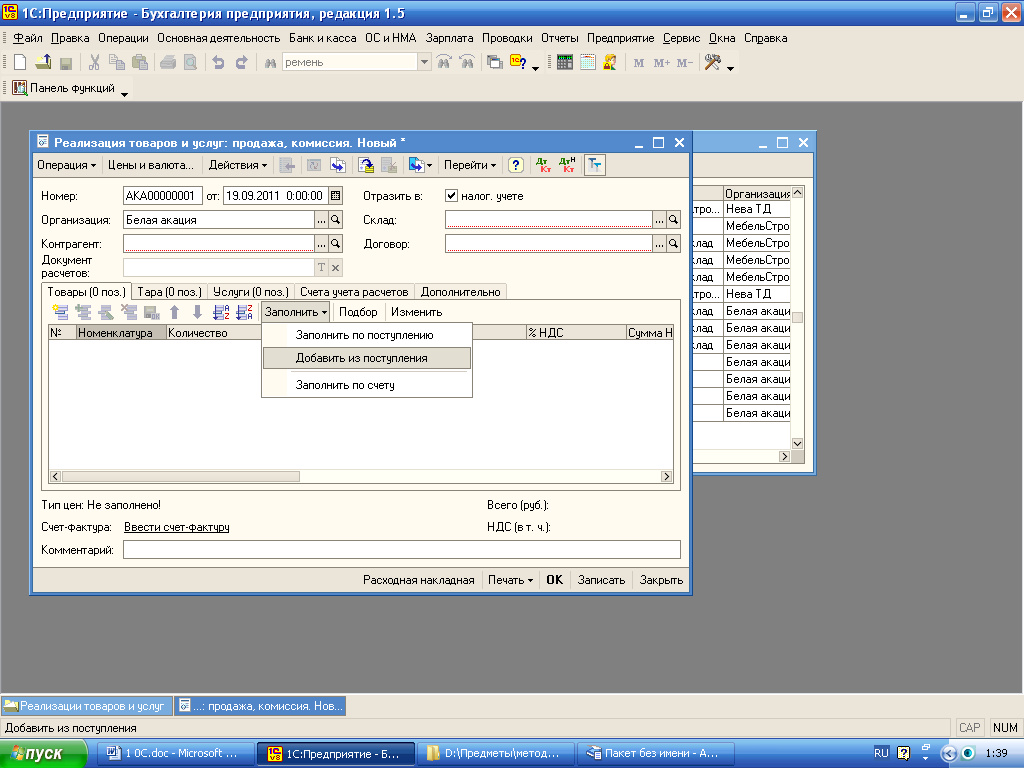The image size is (1024, 768).
Task: Click the Записать button
Action: [x=601, y=580]
